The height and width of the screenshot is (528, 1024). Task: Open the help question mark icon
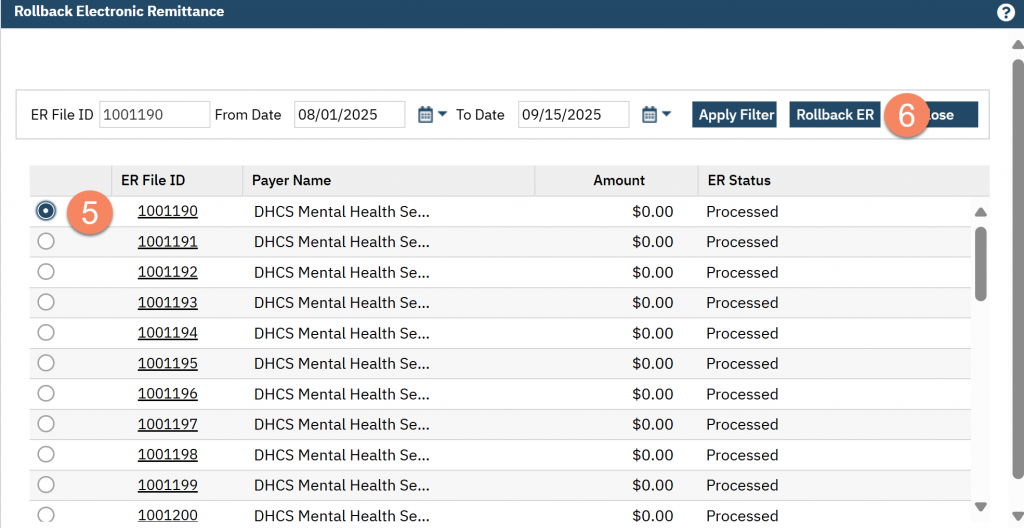pos(1006,13)
